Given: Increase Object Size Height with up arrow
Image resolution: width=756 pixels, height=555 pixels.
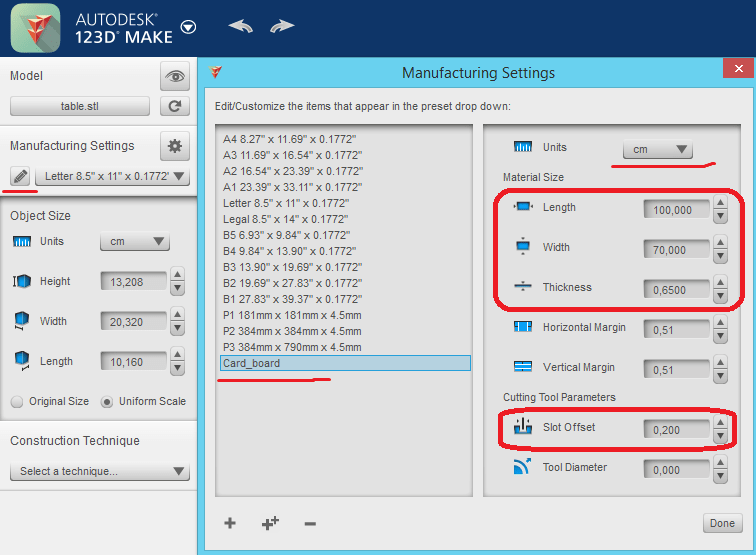Looking at the screenshot, I should (177, 274).
